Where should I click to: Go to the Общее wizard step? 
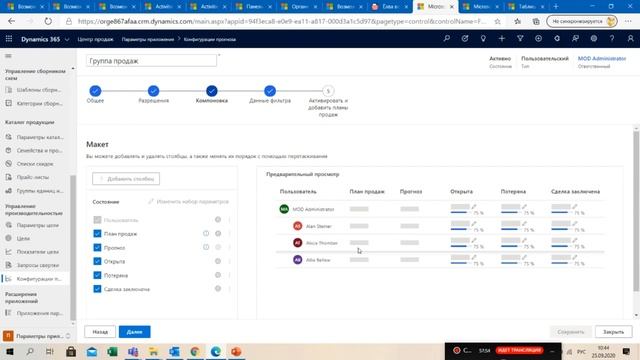[95, 91]
